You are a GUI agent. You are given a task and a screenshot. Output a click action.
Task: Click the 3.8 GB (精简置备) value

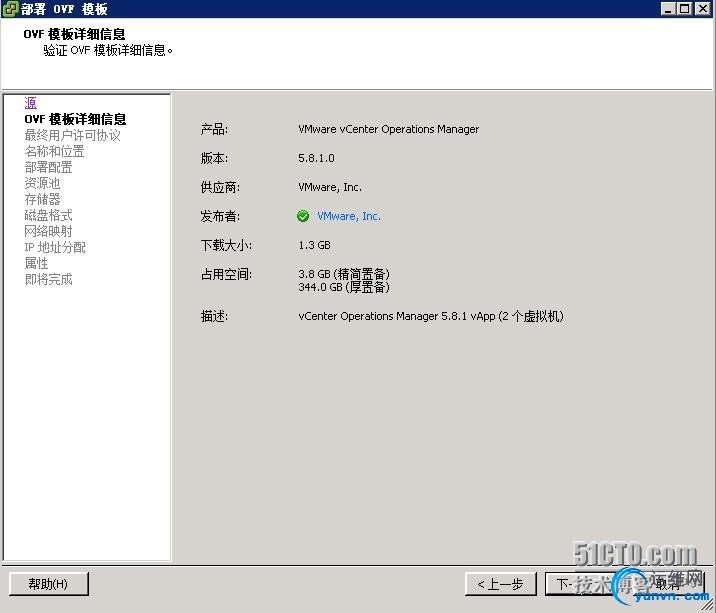coord(344,274)
